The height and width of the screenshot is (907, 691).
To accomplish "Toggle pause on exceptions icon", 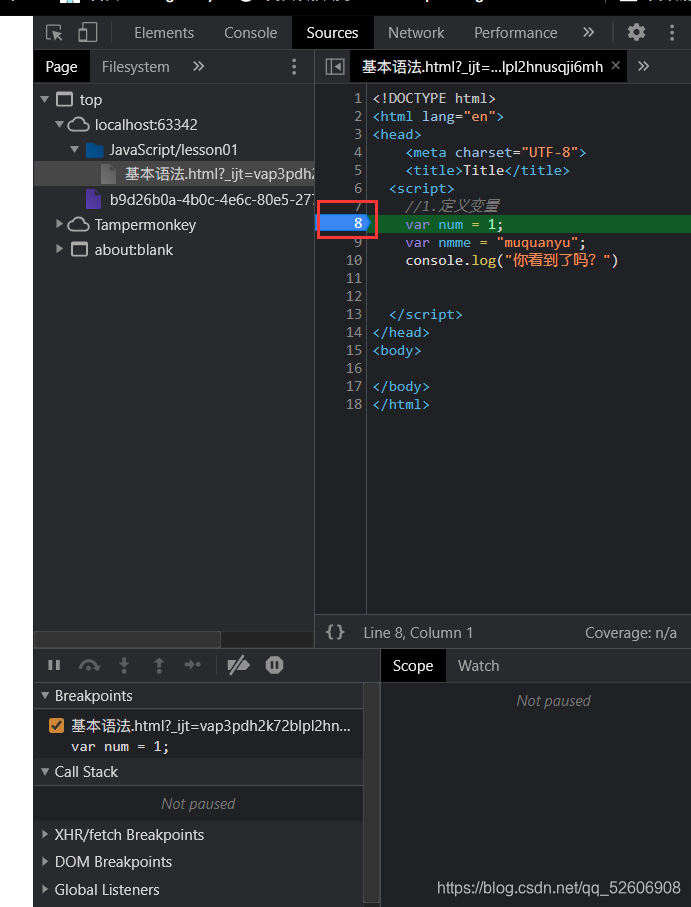I will (x=274, y=665).
